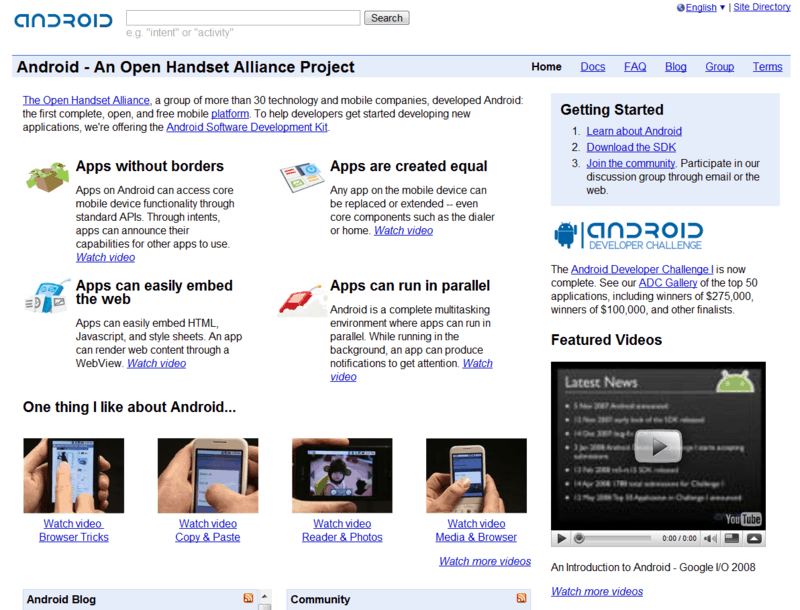Click Join the community link
800x610 pixels.
pos(631,163)
